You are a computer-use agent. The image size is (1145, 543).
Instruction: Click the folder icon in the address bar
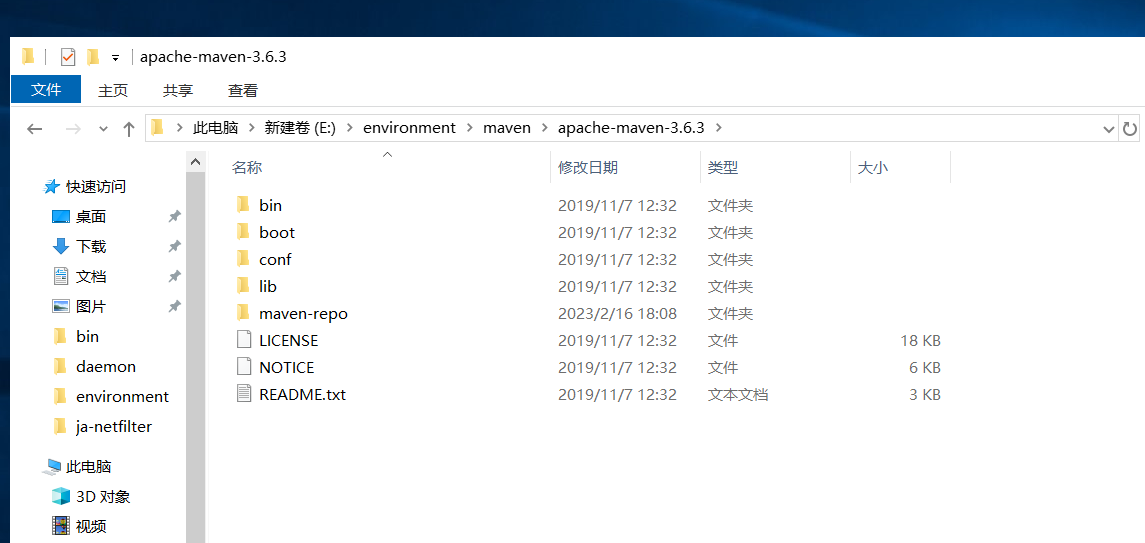pos(157,128)
